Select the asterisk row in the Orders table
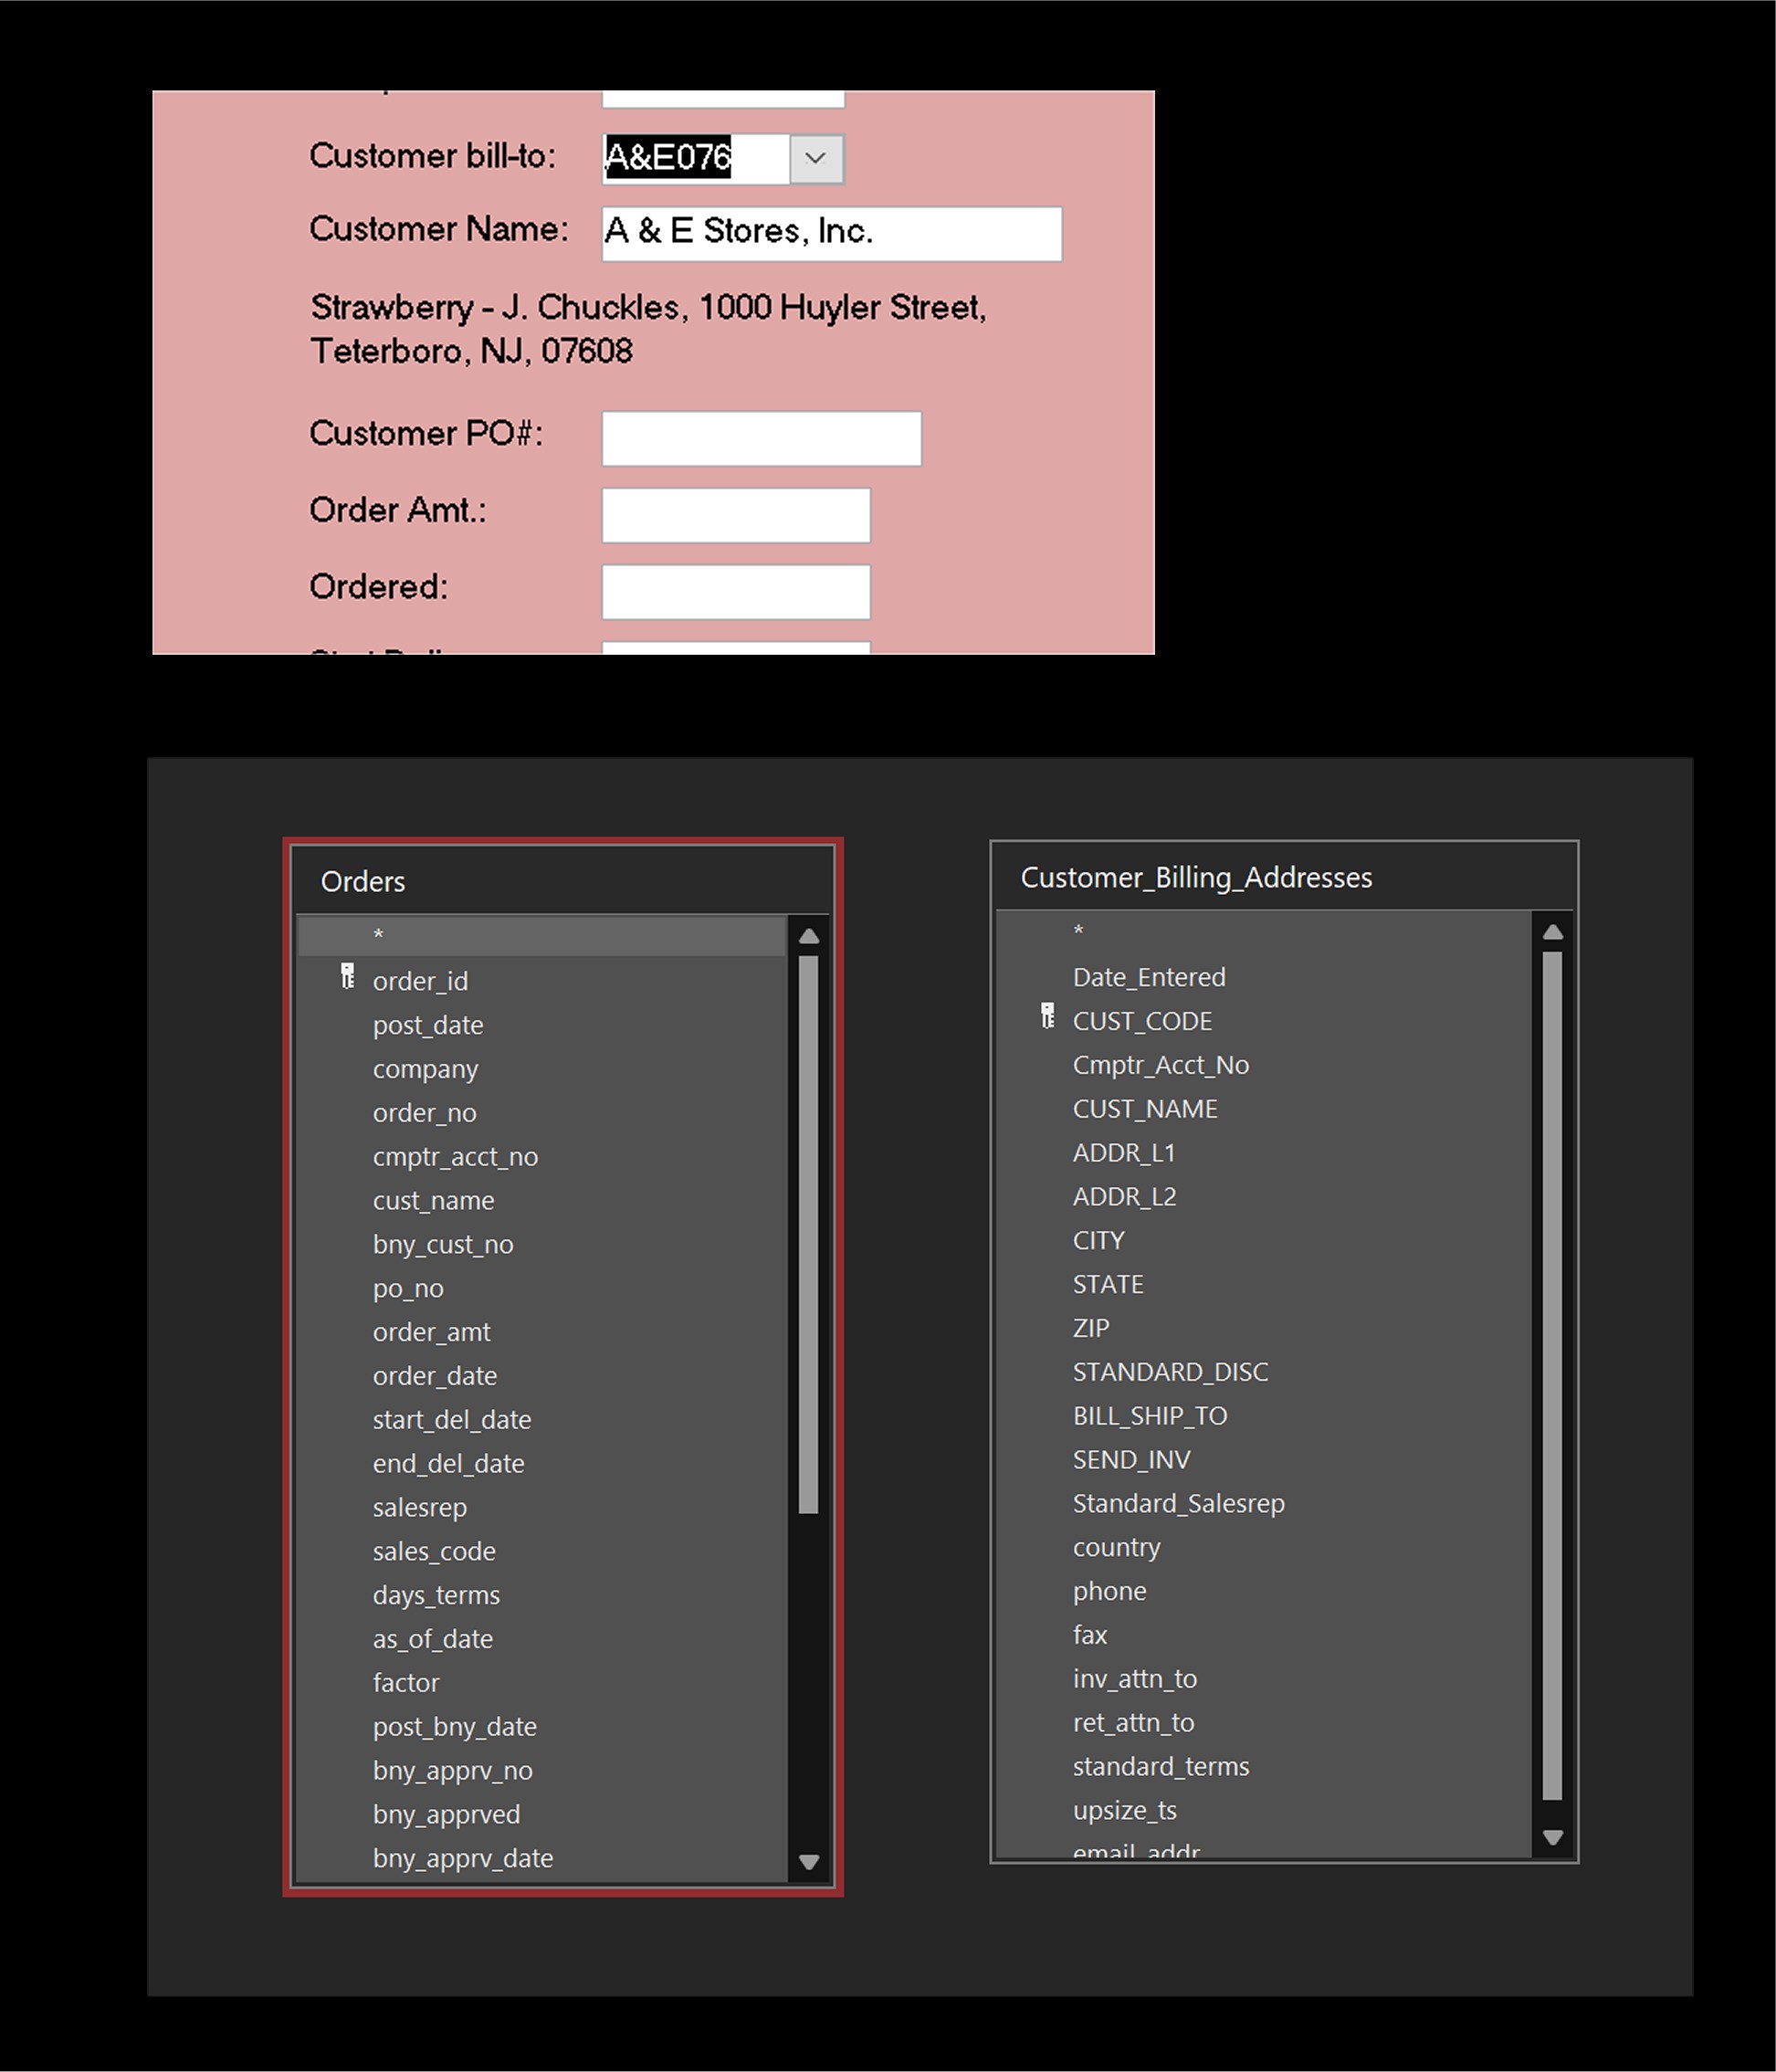The width and height of the screenshot is (1776, 2072). pyautogui.click(x=543, y=936)
